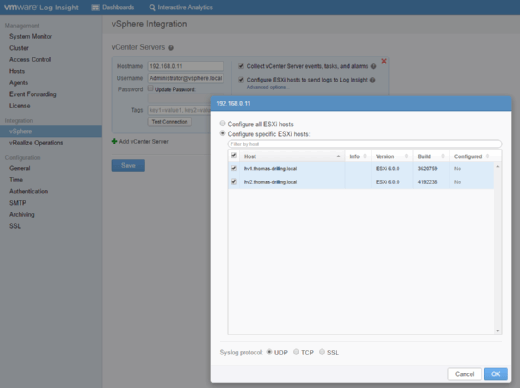Open Interactive Analytics via magnifier icon
520x388 pixels.
(152, 7)
